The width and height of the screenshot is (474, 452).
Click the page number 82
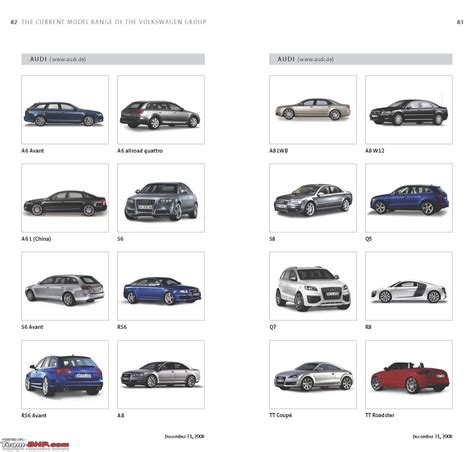click(14, 22)
